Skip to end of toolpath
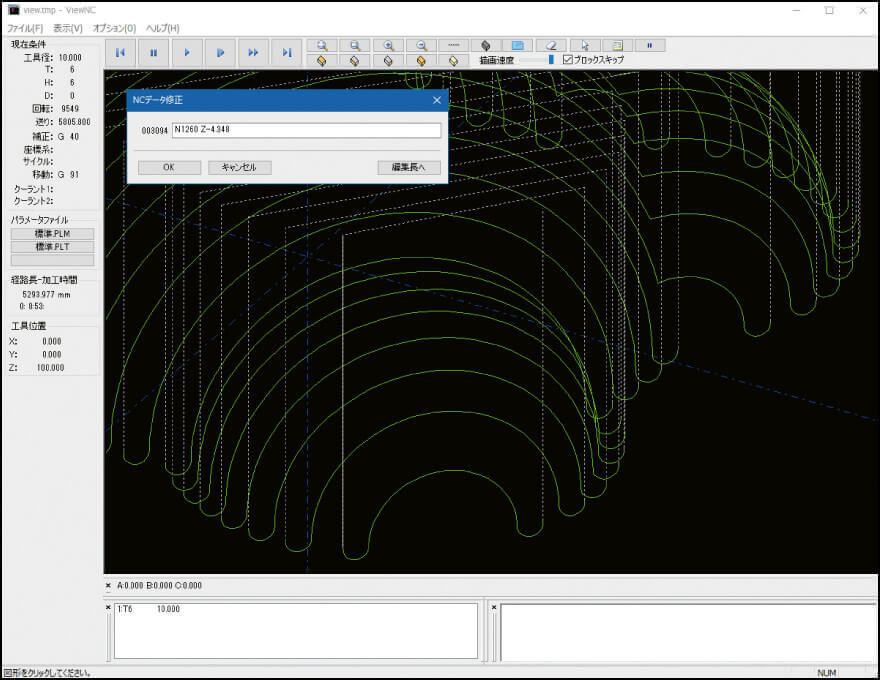The height and width of the screenshot is (680, 880). click(x=286, y=52)
